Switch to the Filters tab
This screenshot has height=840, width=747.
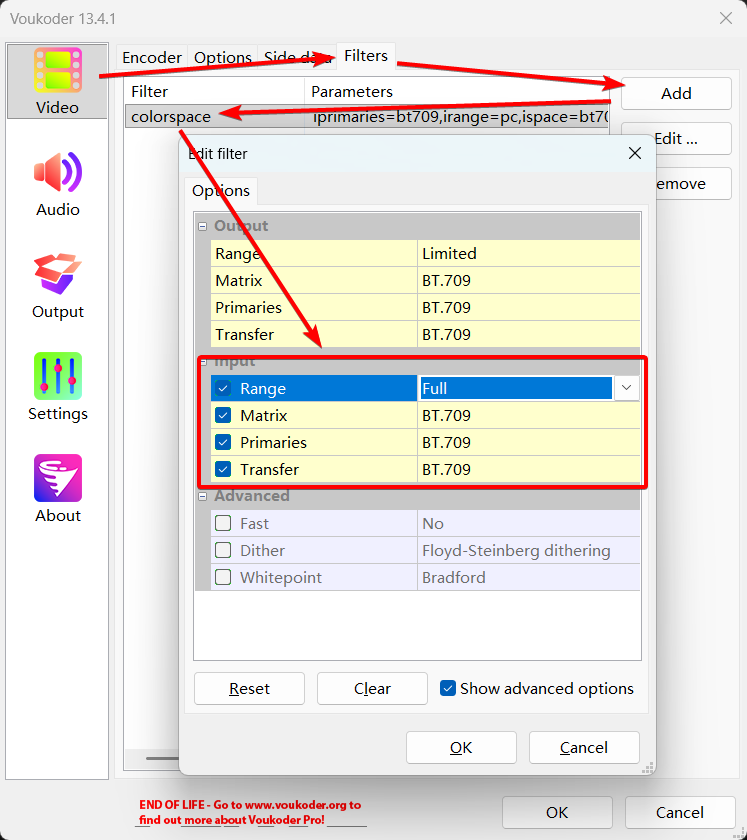366,56
